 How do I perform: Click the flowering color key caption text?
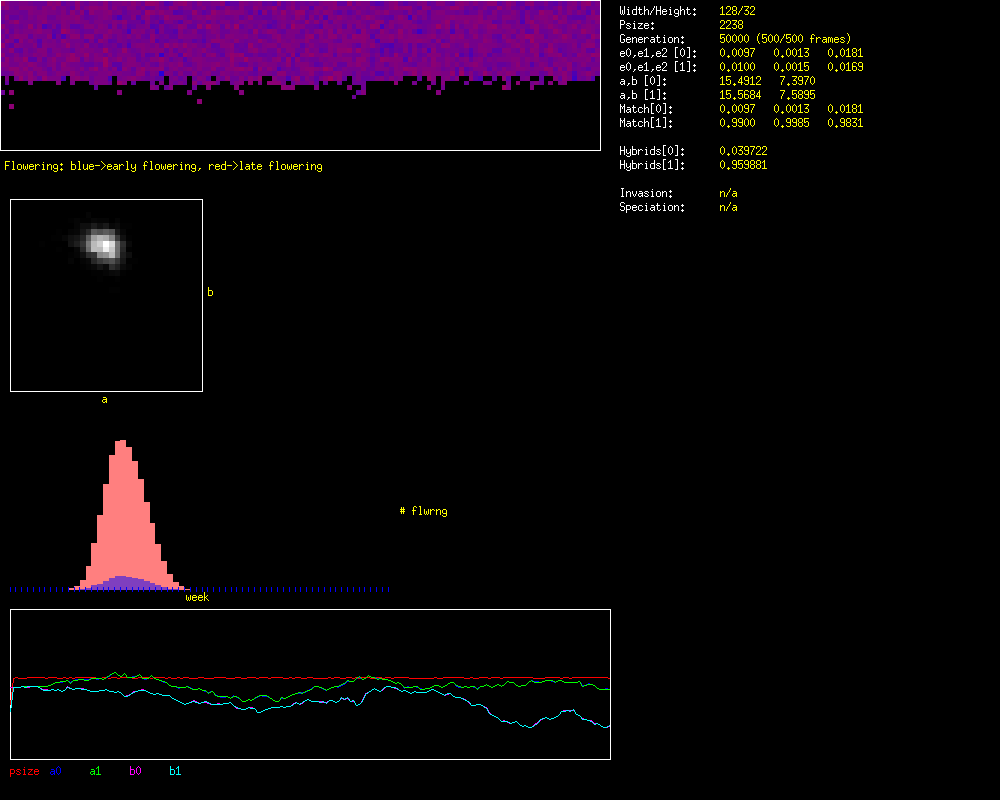tap(163, 166)
